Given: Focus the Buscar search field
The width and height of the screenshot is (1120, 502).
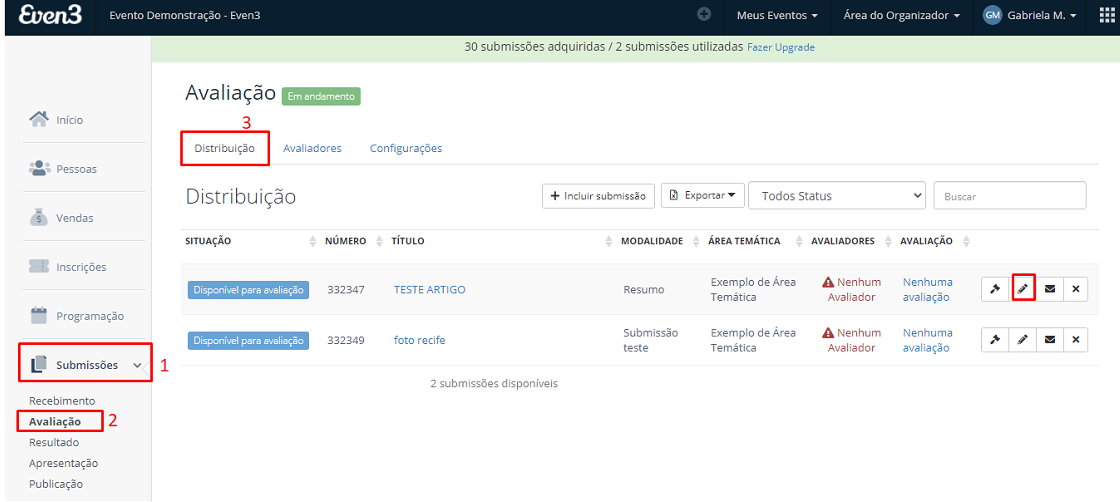Looking at the screenshot, I should [1010, 196].
